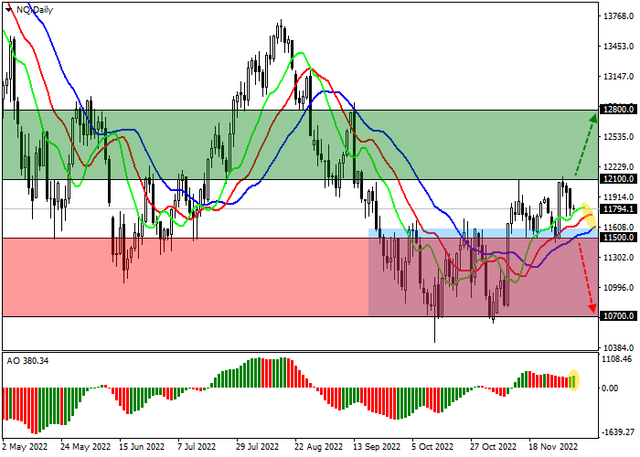Image resolution: width=640 pixels, height=457 pixels.
Task: Select the yellow highlight on the price candles
Action: [588, 212]
